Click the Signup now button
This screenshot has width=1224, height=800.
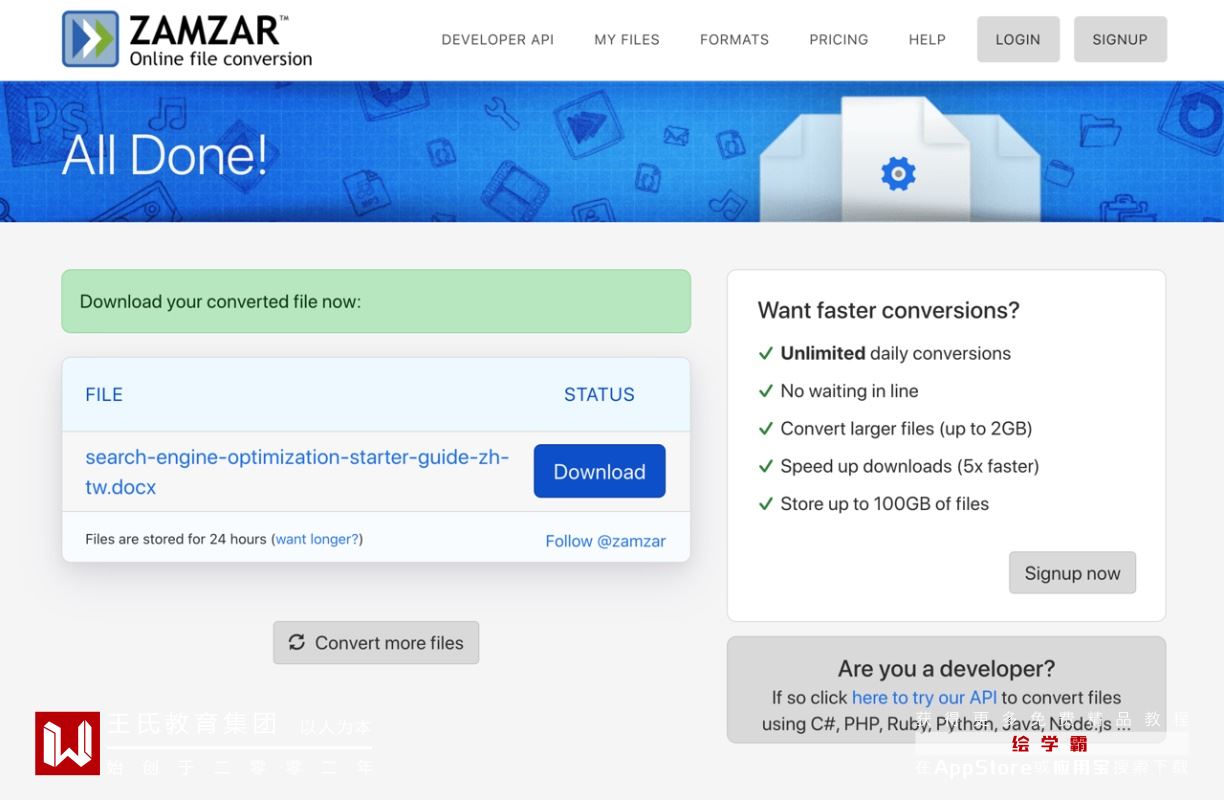coord(1072,573)
